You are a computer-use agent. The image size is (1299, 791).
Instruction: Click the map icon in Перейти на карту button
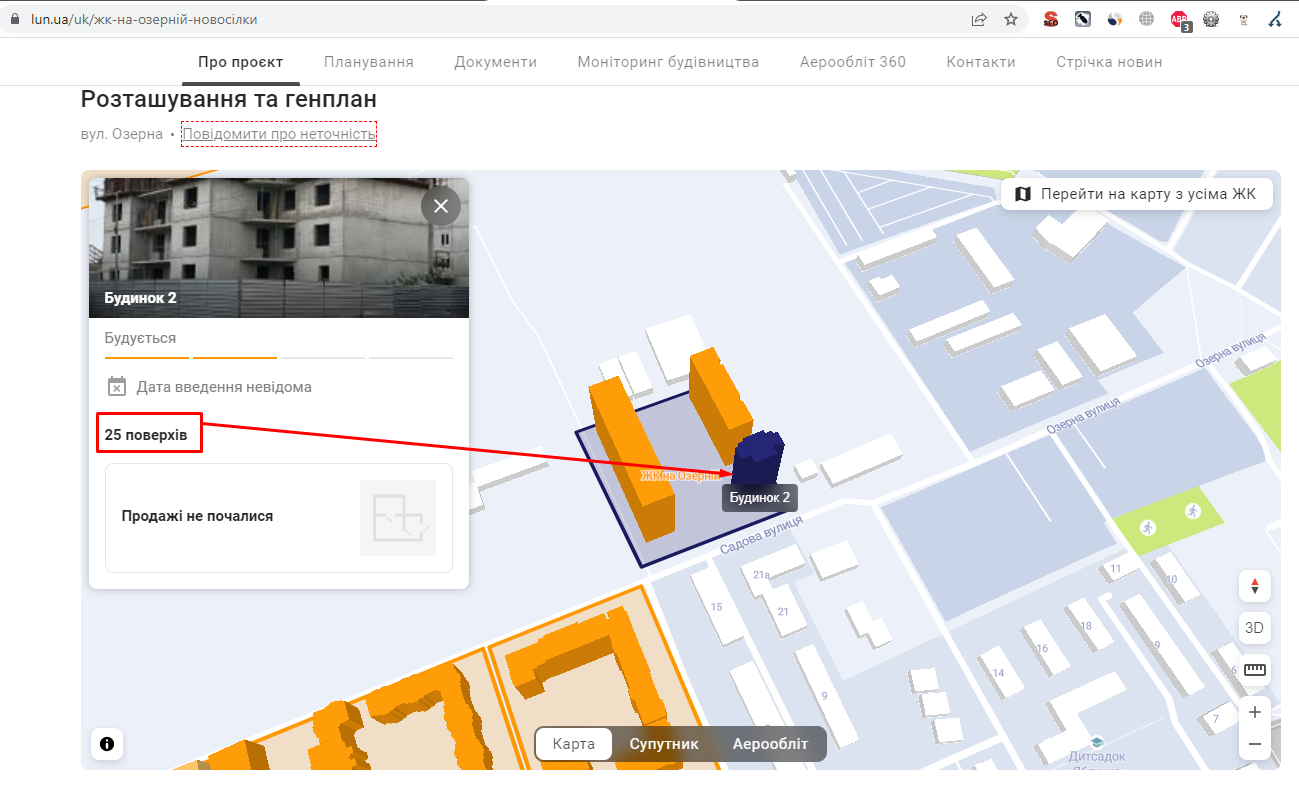(1022, 194)
